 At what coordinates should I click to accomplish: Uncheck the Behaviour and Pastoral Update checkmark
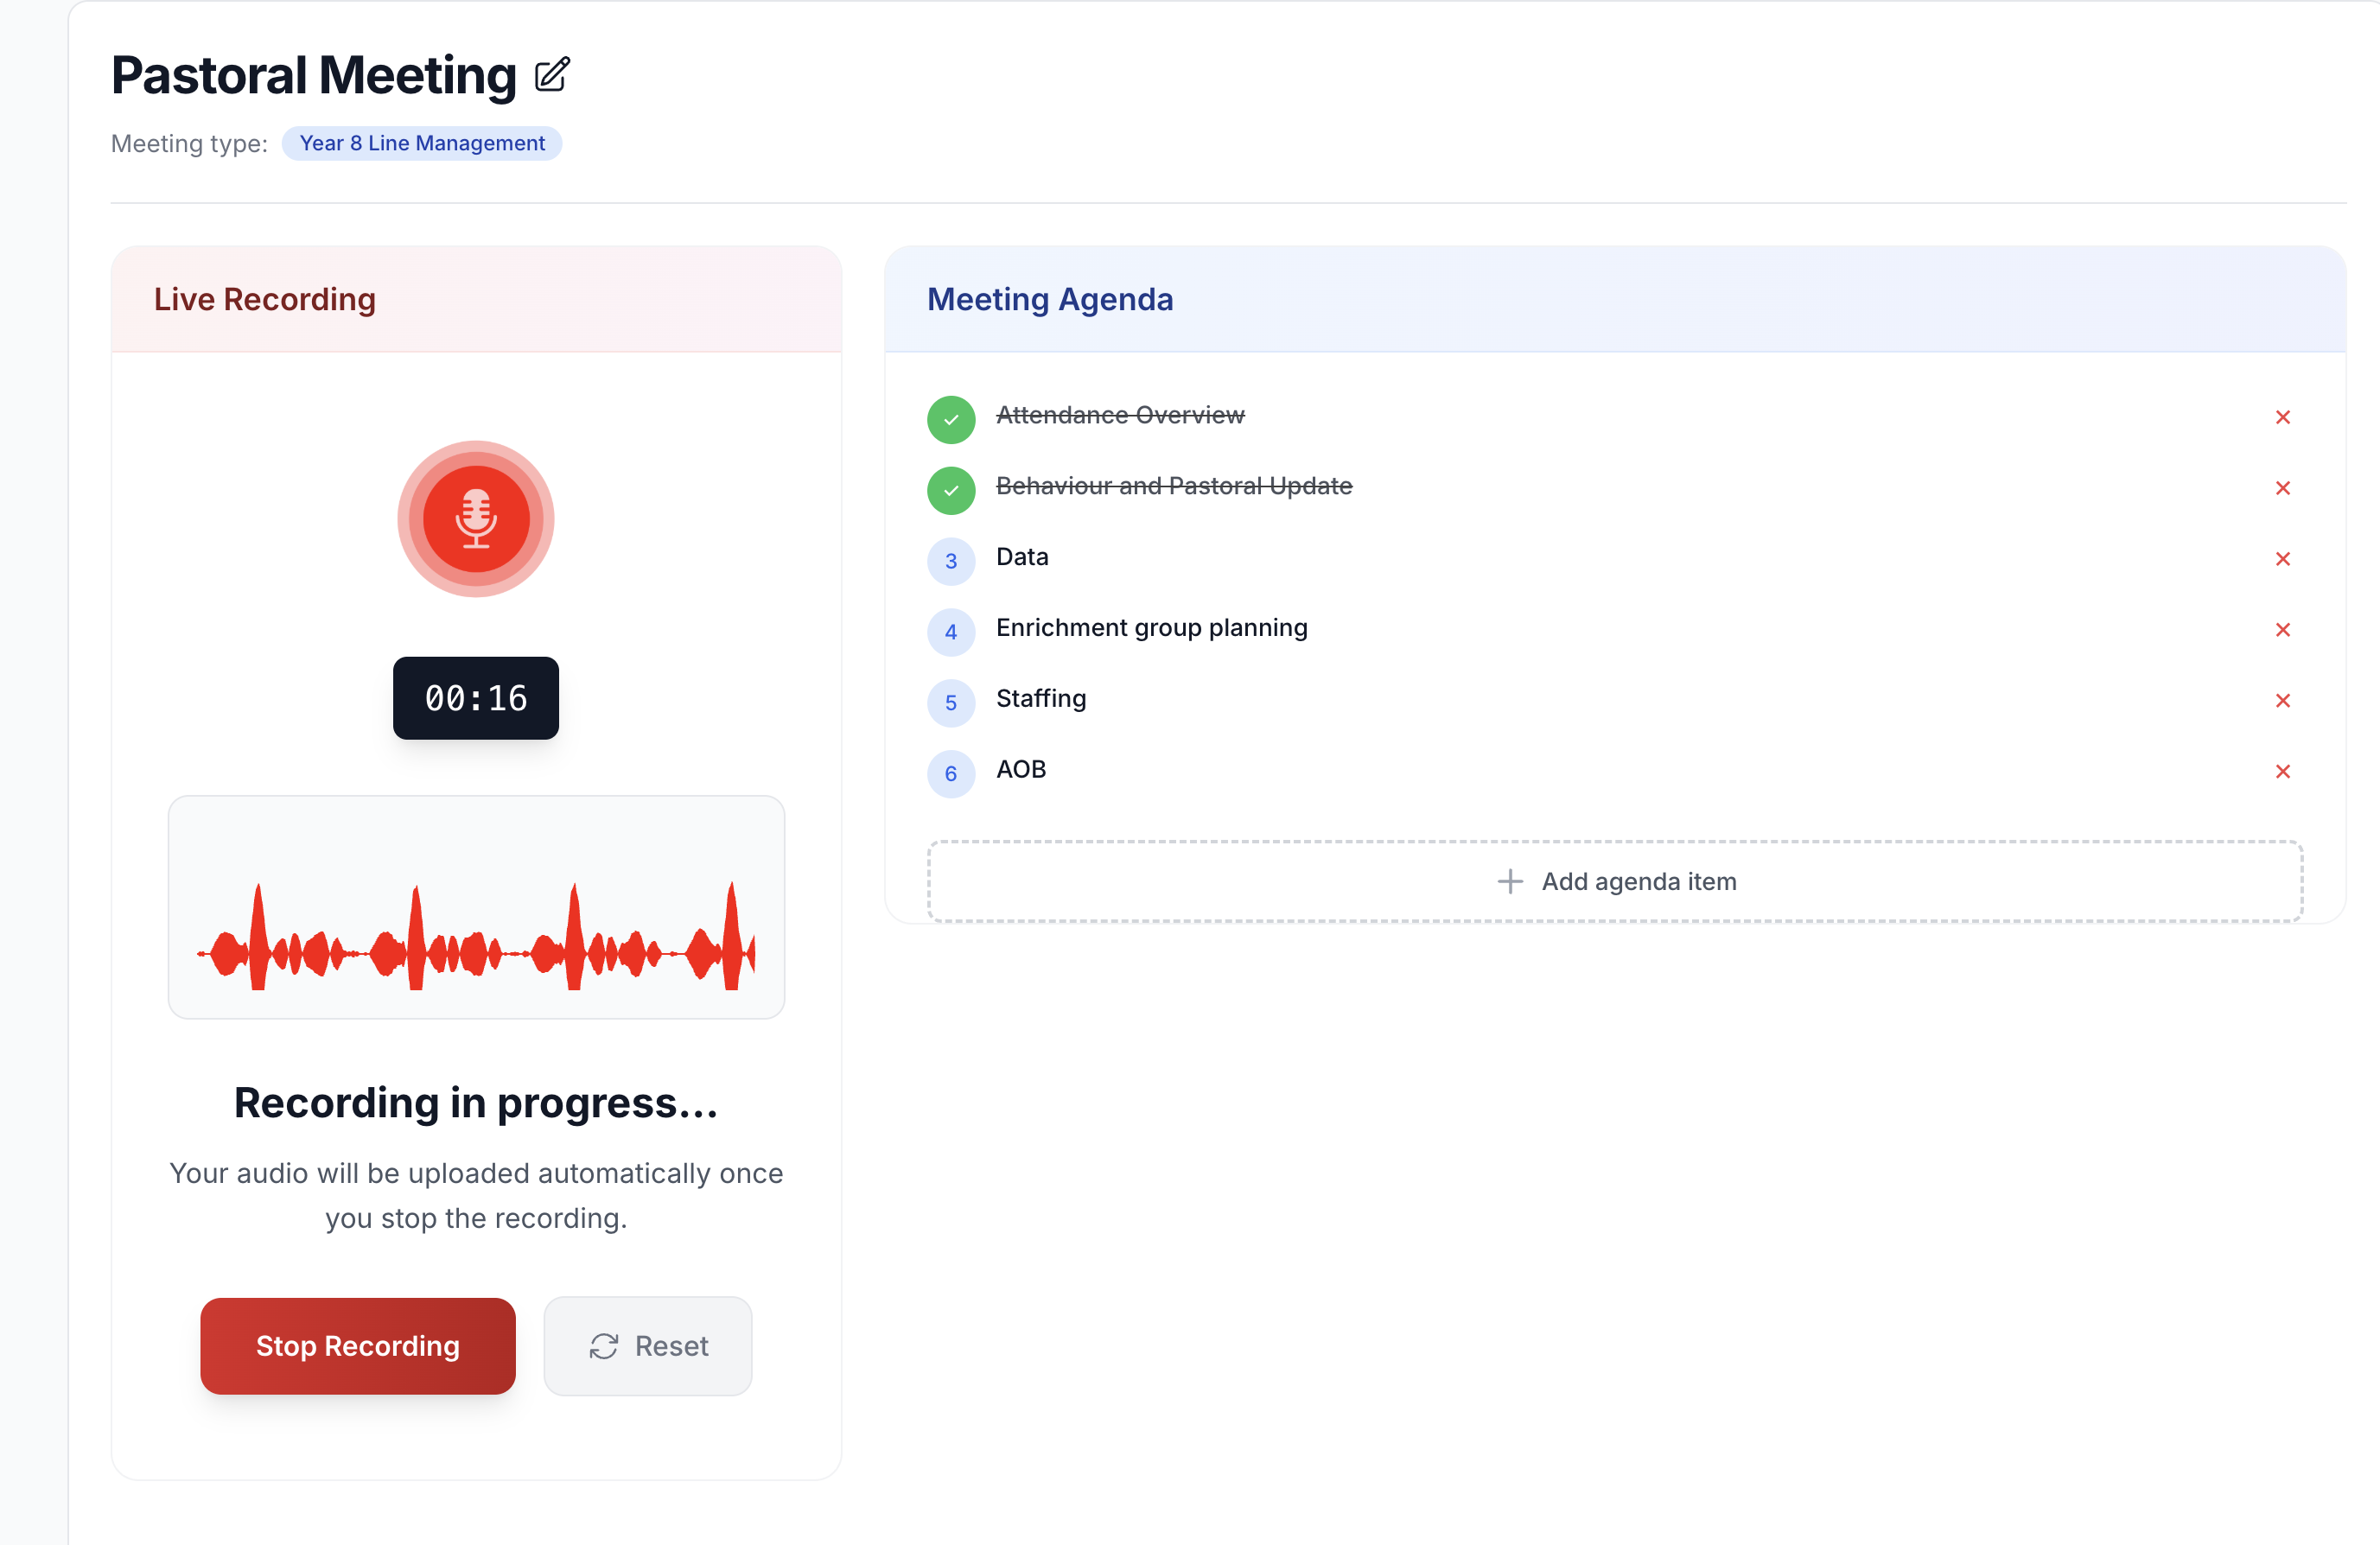[951, 490]
